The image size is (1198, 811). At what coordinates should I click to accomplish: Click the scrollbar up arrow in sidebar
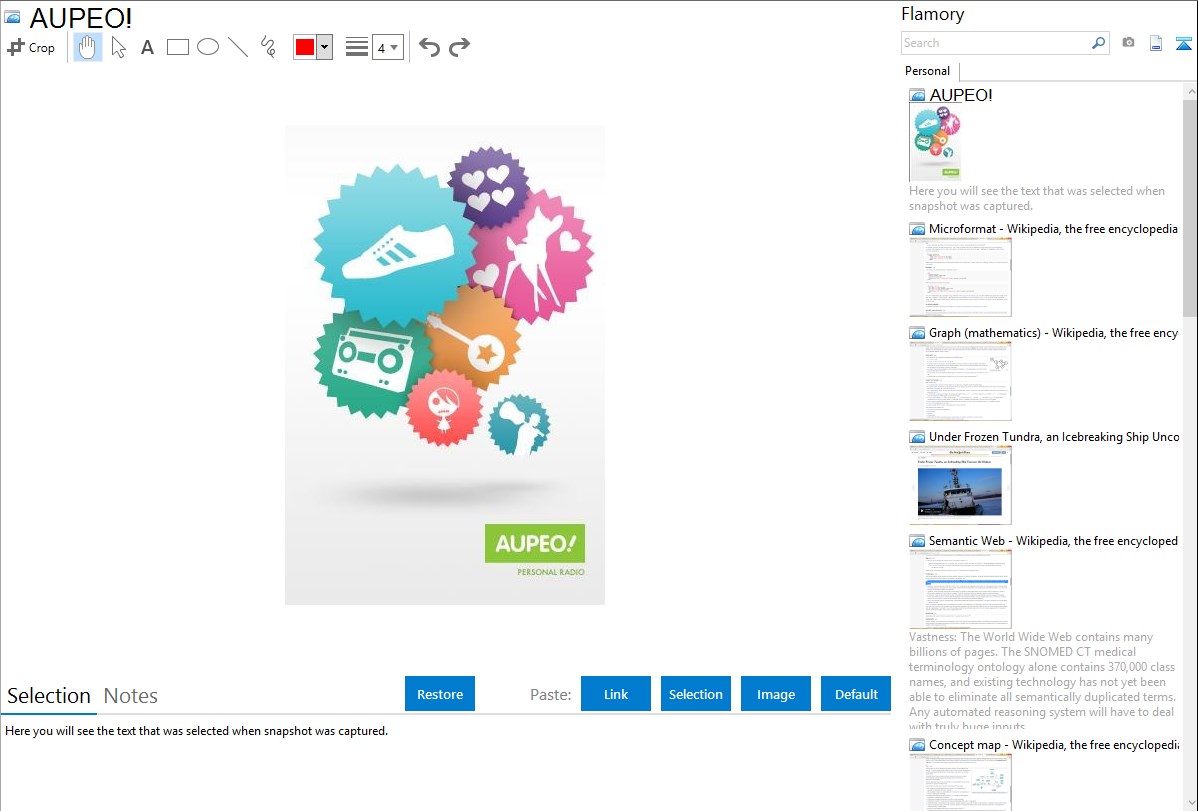pyautogui.click(x=1190, y=91)
